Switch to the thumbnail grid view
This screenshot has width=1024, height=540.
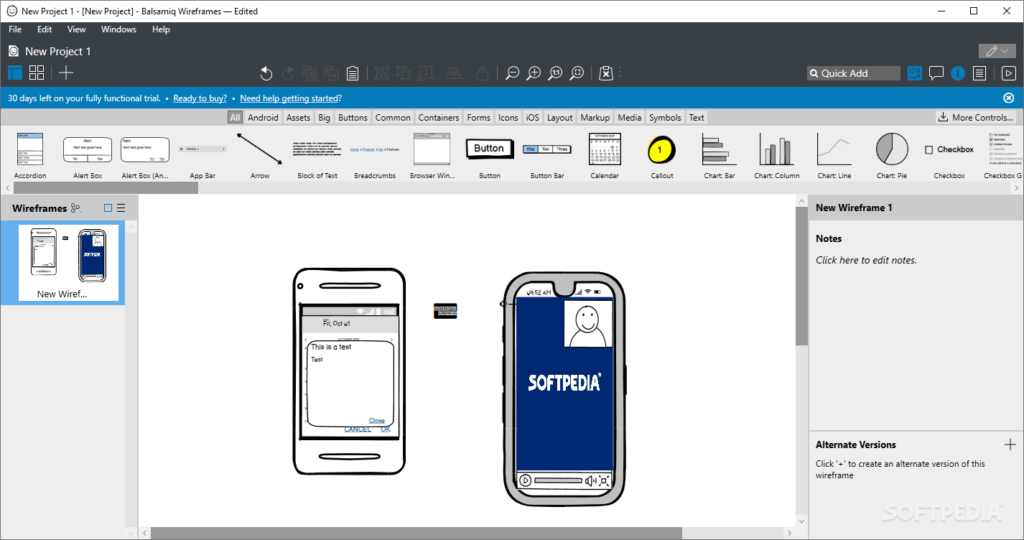(x=37, y=72)
